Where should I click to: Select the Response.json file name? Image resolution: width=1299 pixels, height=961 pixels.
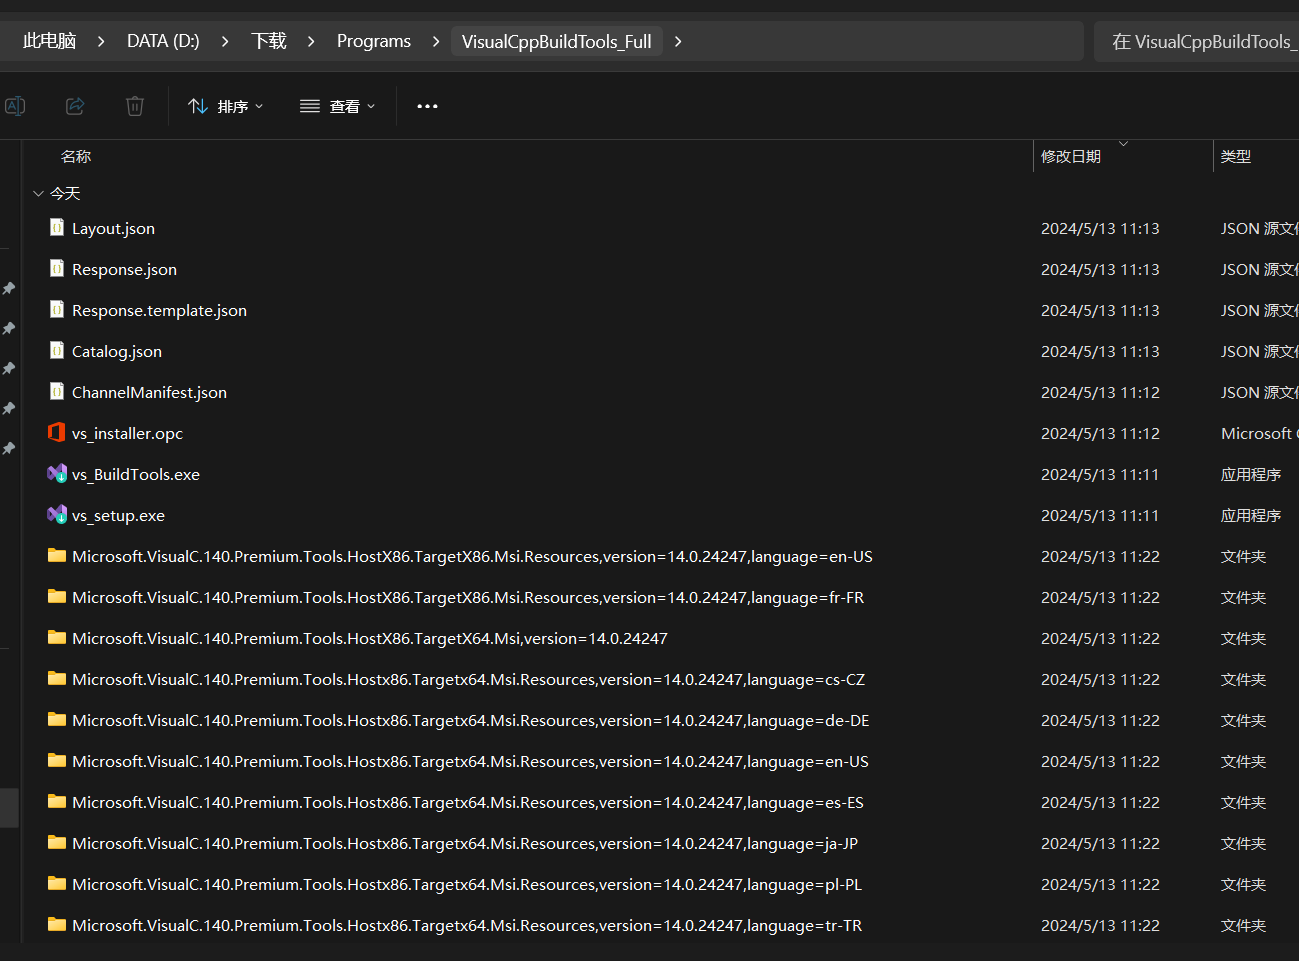pyautogui.click(x=124, y=270)
